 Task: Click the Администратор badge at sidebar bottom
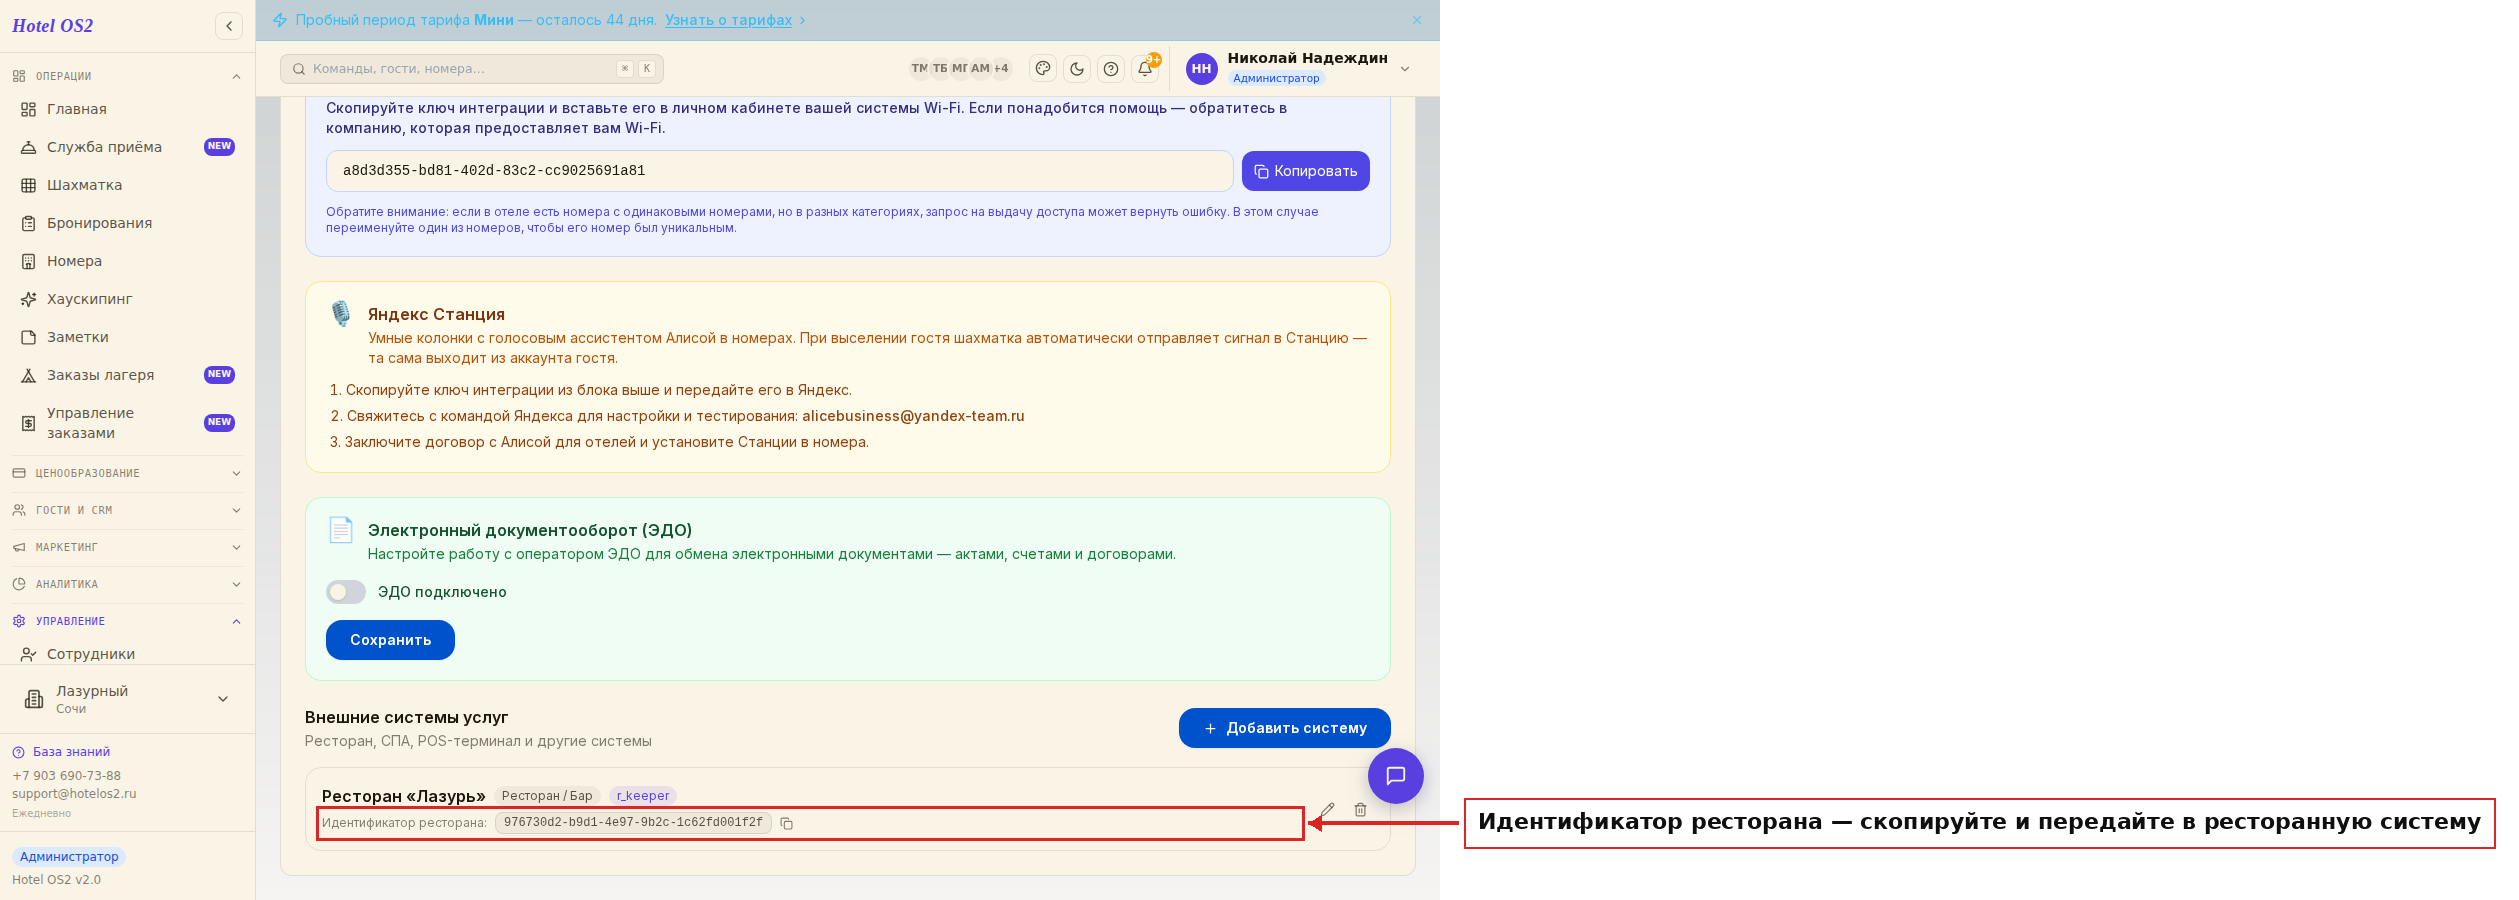click(x=69, y=857)
